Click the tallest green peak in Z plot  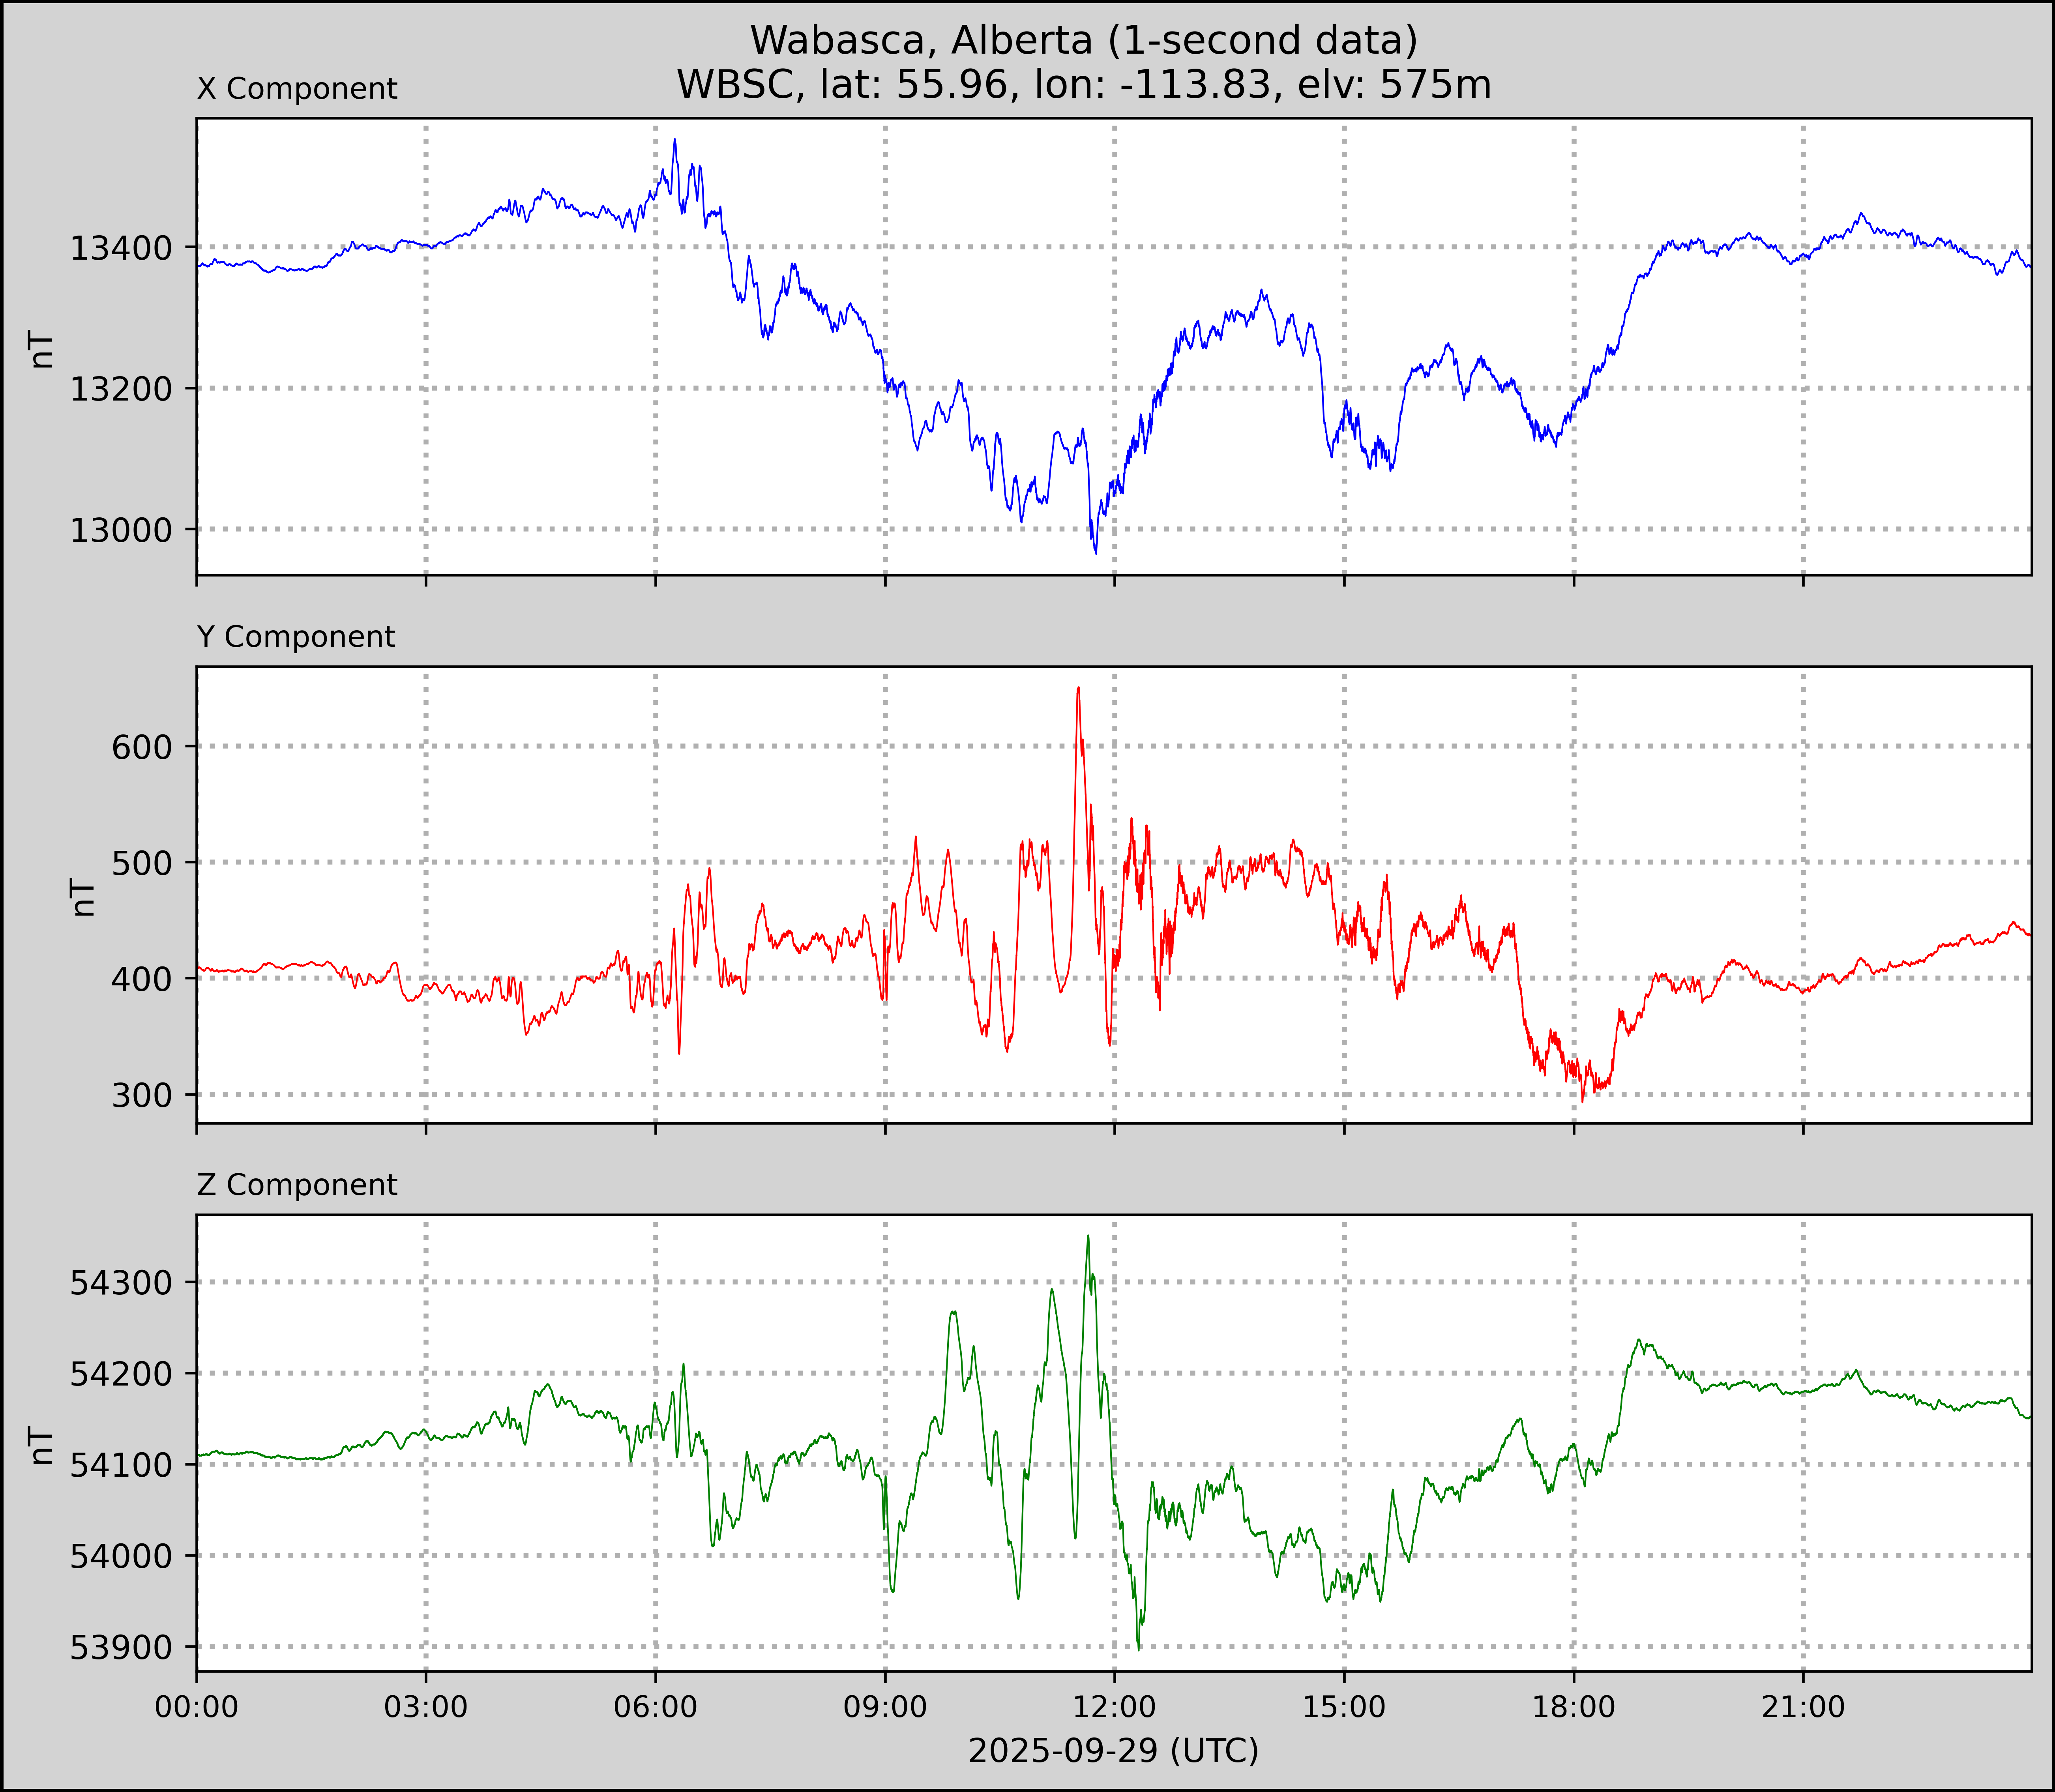[1088, 1237]
